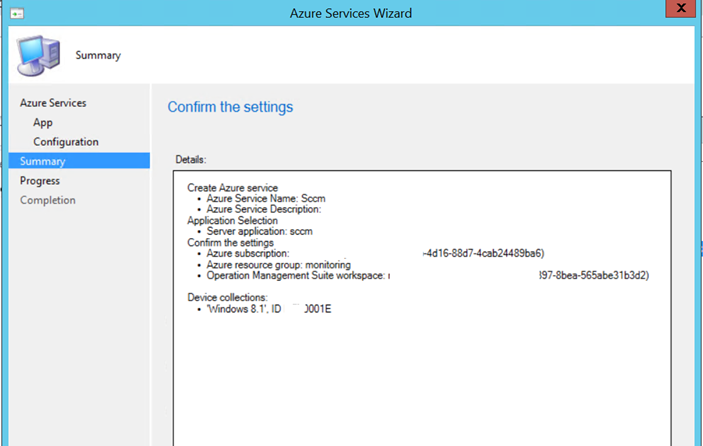Click the computer icon beside Summary header
This screenshot has width=703, height=446.
click(39, 56)
